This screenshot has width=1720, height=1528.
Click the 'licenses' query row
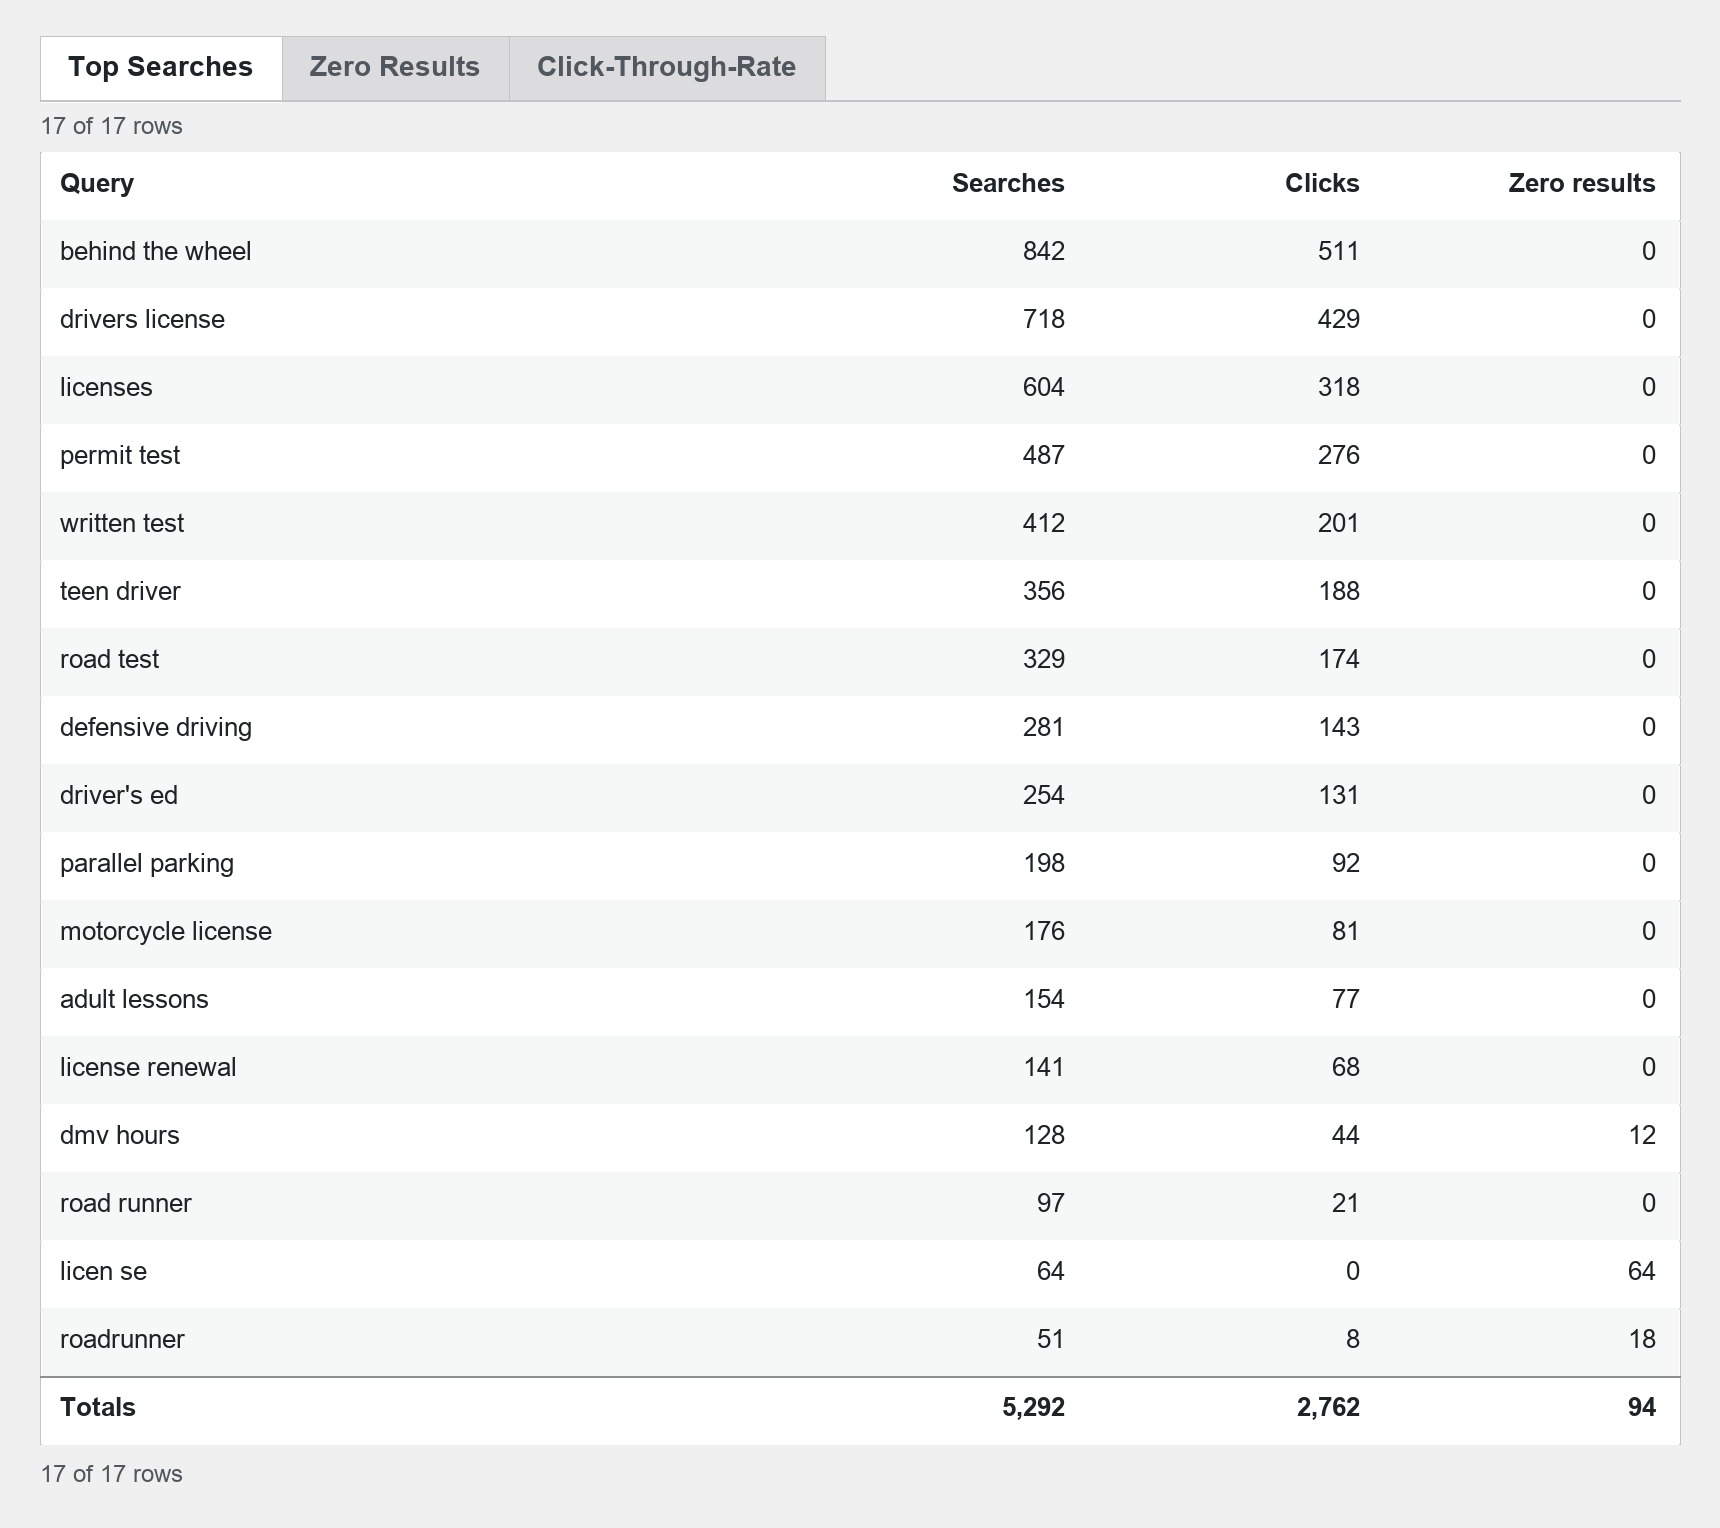click(x=860, y=388)
